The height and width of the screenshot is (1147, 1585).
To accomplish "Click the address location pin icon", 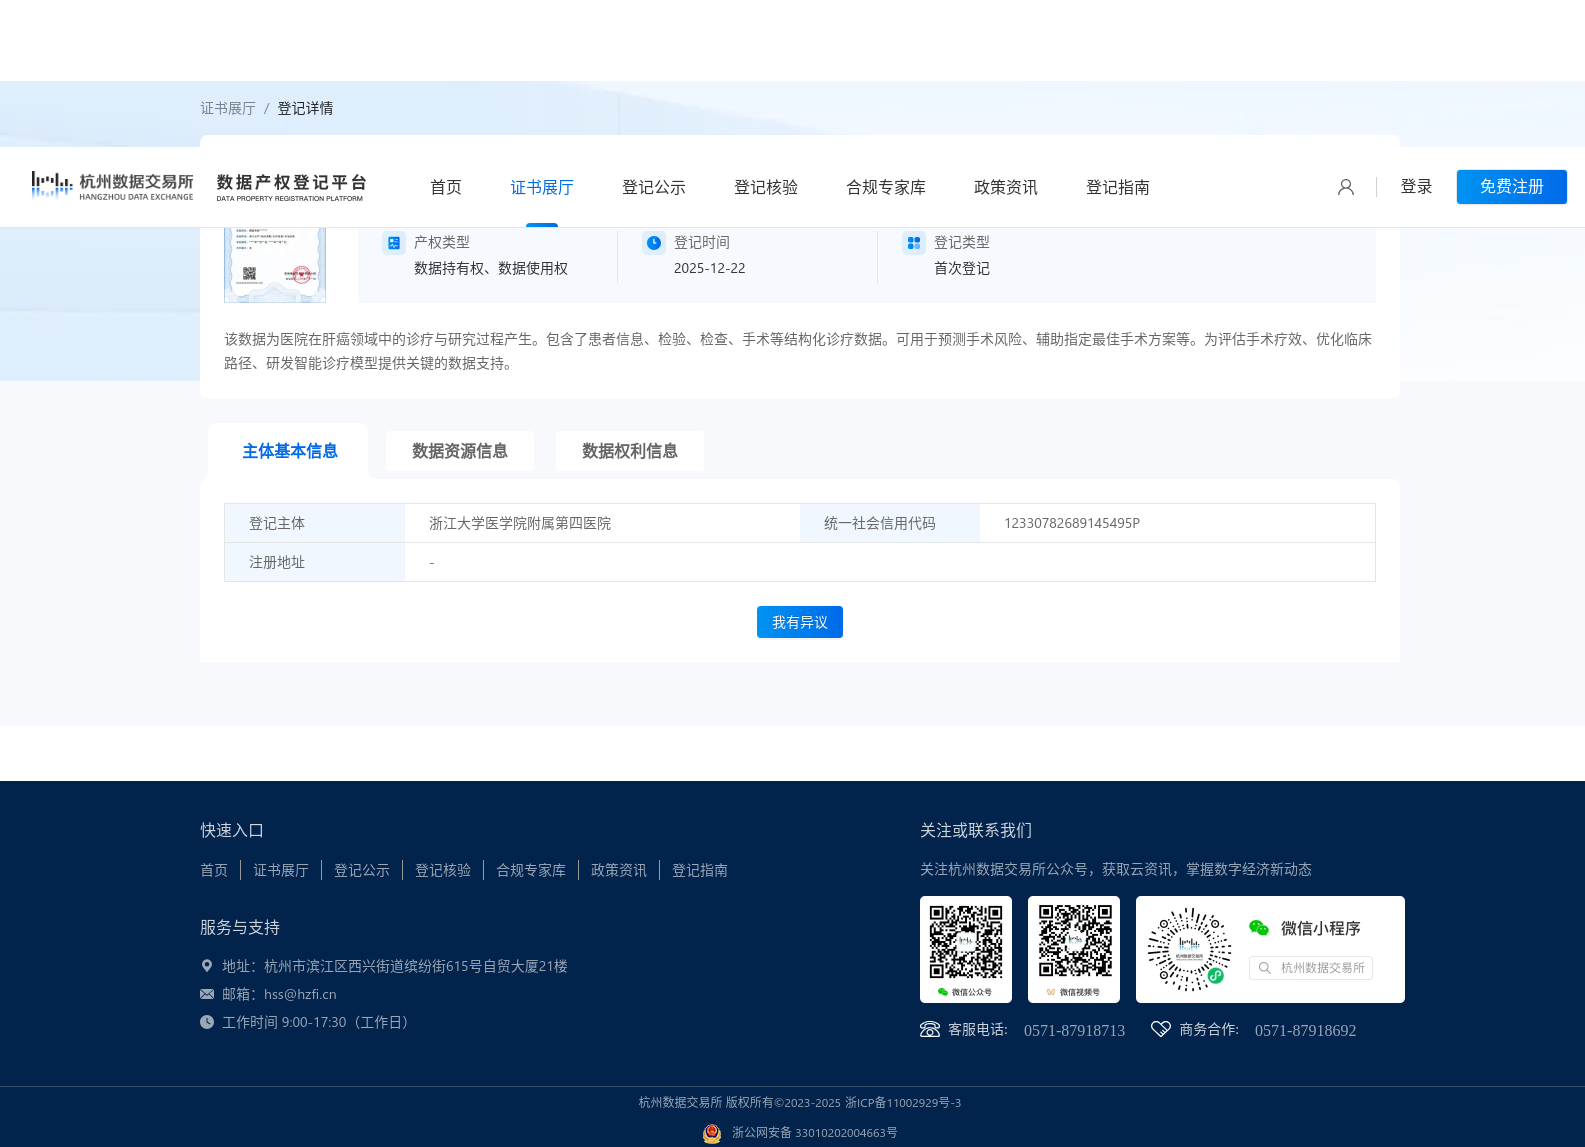I will pyautogui.click(x=207, y=966).
